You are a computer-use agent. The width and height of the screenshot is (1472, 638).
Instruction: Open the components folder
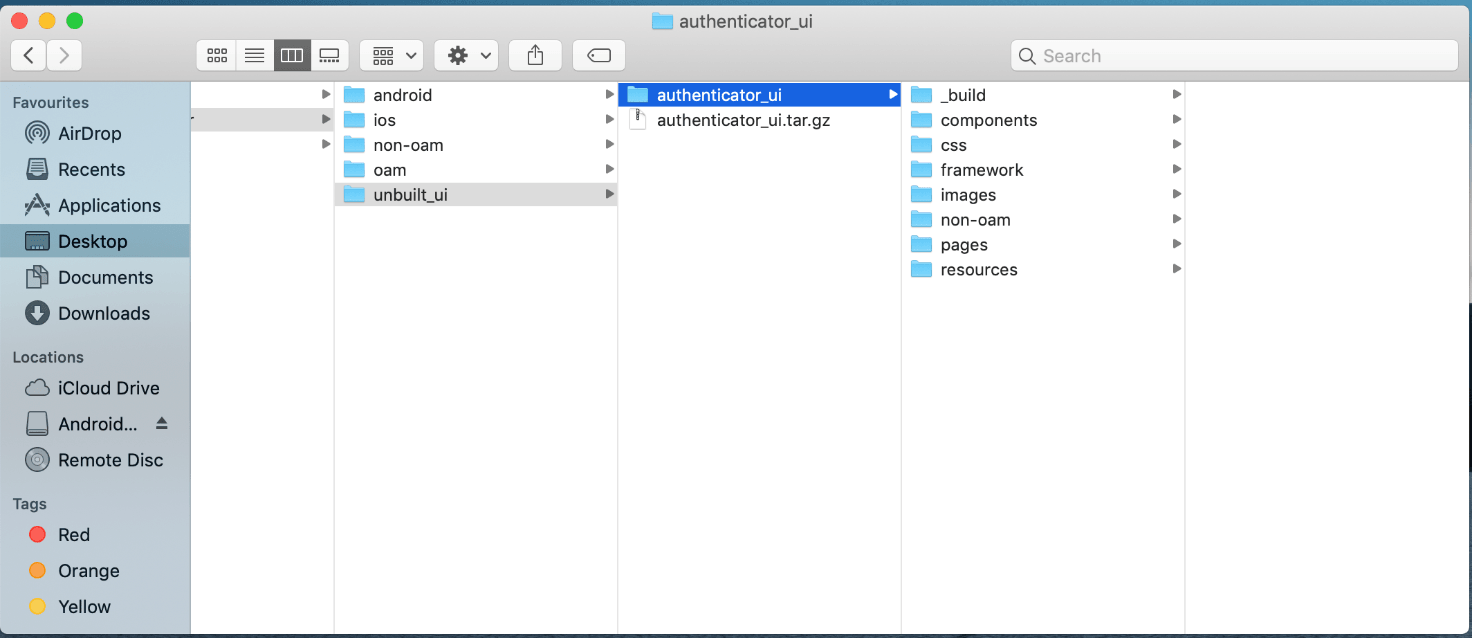pyautogui.click(x=1043, y=120)
